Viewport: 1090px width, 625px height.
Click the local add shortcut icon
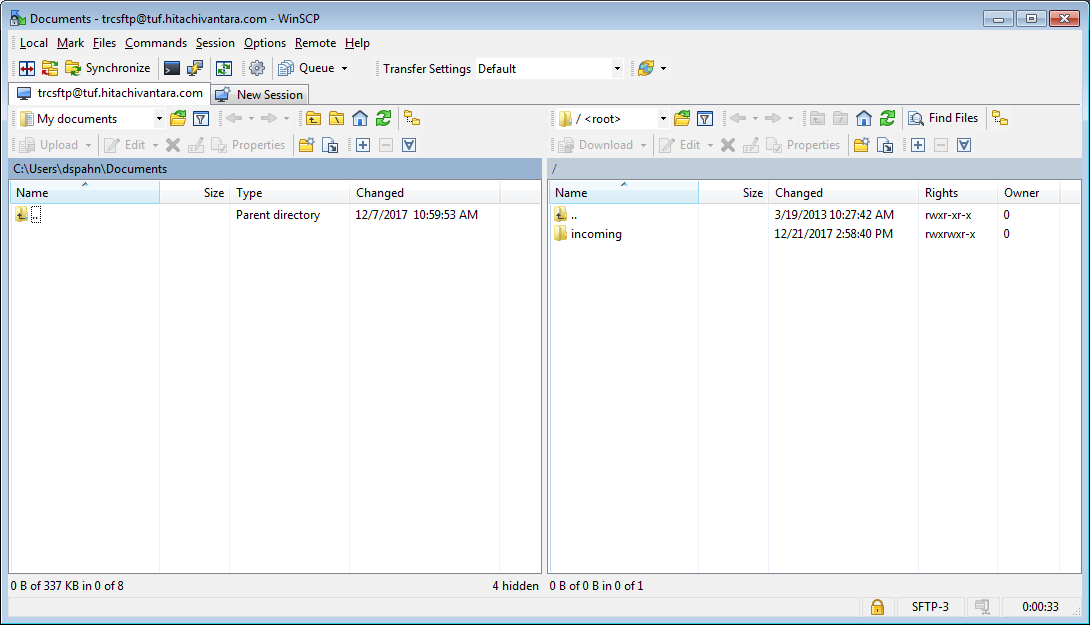[x=330, y=145]
